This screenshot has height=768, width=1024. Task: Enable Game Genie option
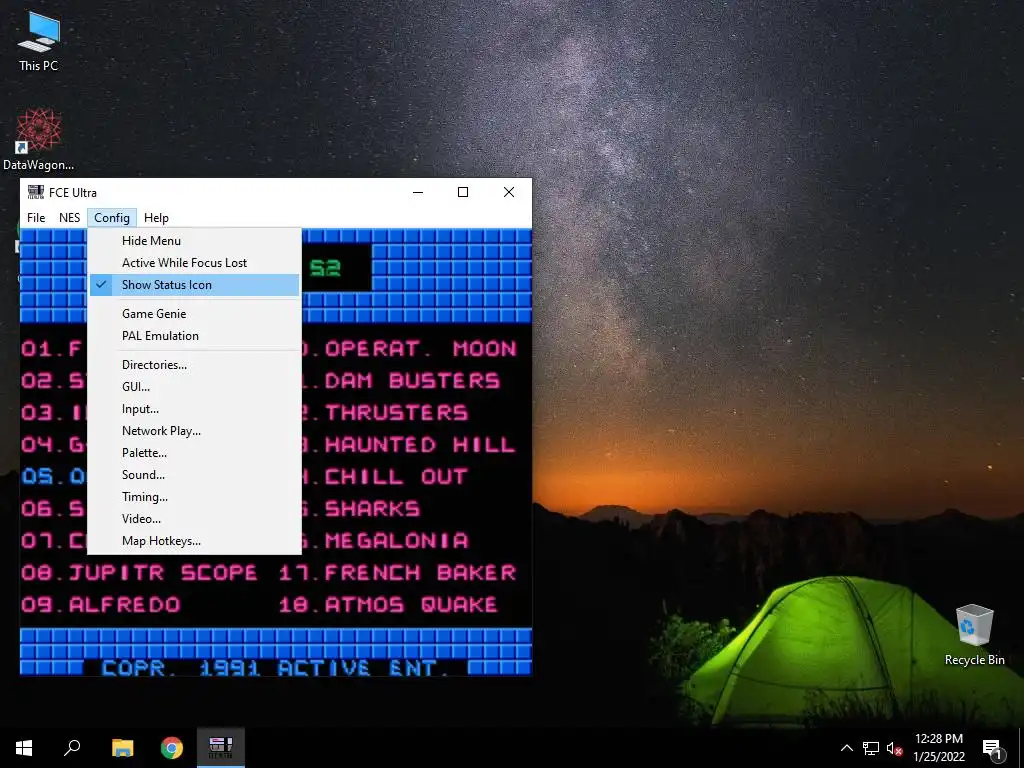click(x=194, y=313)
